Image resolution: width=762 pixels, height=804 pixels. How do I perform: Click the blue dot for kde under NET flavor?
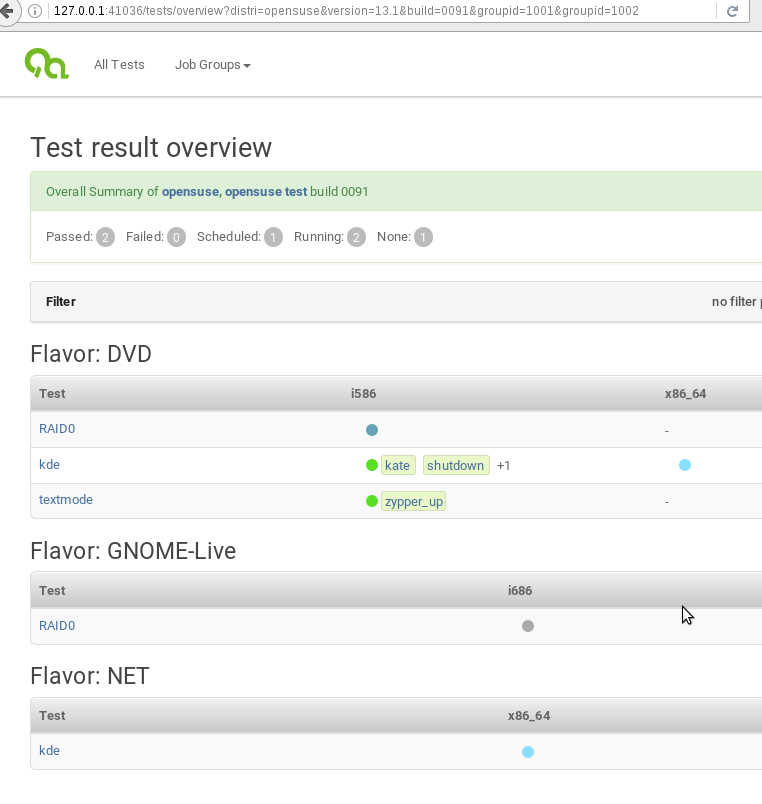click(x=527, y=751)
